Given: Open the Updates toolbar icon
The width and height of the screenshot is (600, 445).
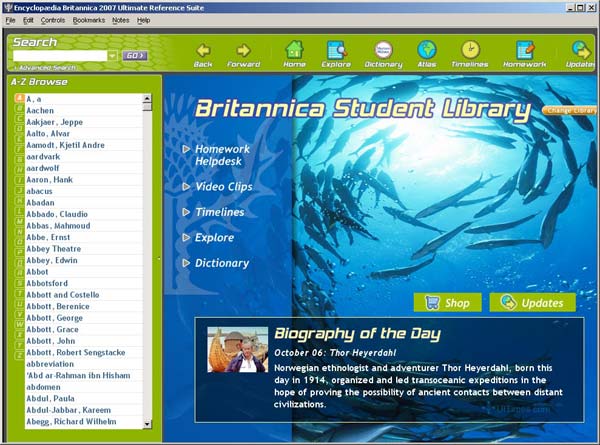Looking at the screenshot, I should 581,50.
